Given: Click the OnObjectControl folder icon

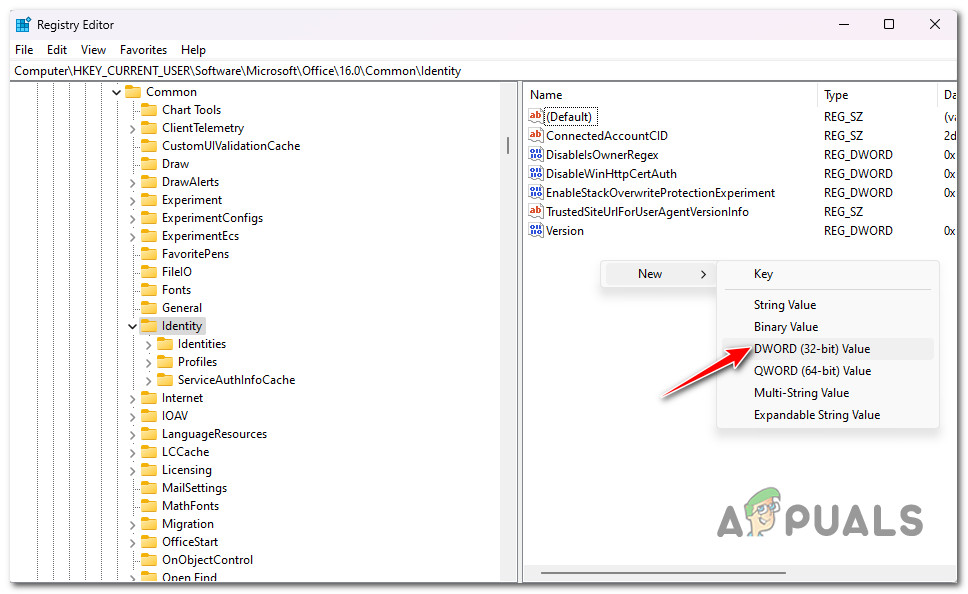Looking at the screenshot, I should (149, 560).
